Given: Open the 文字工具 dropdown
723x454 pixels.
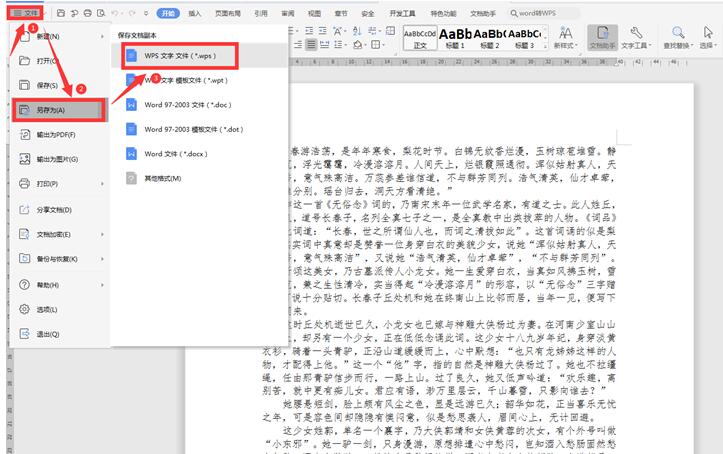Looking at the screenshot, I should pos(636,38).
